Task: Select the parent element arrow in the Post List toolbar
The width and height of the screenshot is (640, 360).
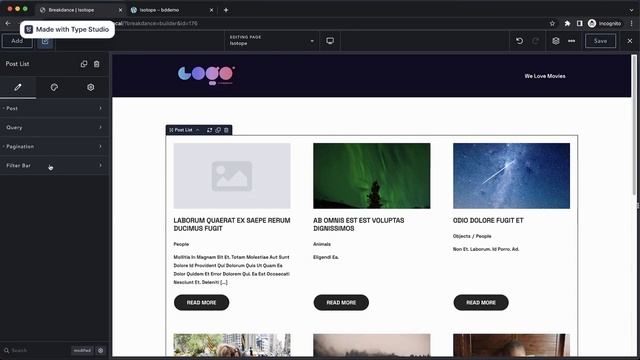Action: click(198, 130)
